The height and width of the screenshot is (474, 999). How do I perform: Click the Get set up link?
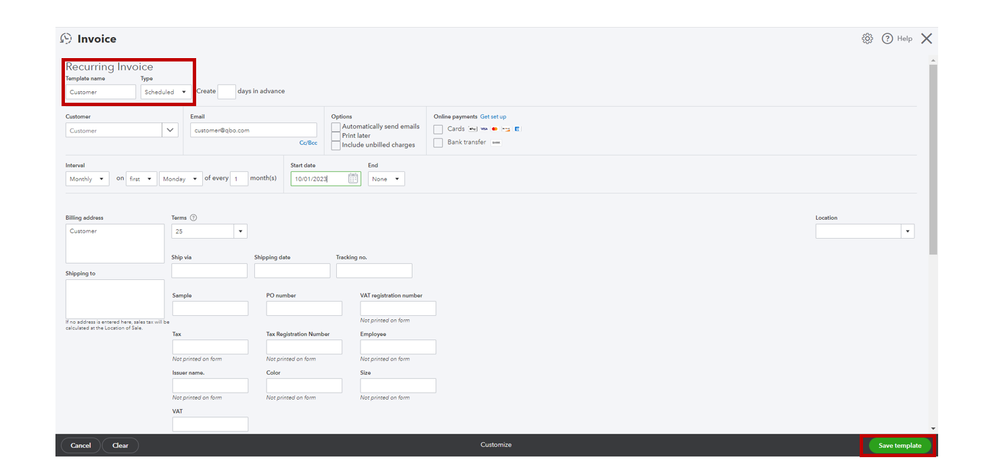pos(493,117)
